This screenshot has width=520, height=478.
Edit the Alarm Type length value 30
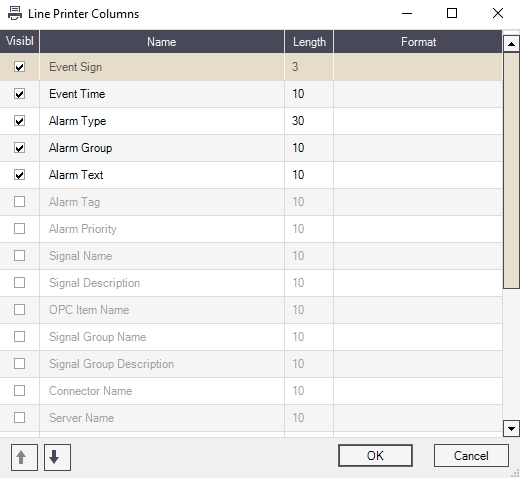[x=309, y=121]
